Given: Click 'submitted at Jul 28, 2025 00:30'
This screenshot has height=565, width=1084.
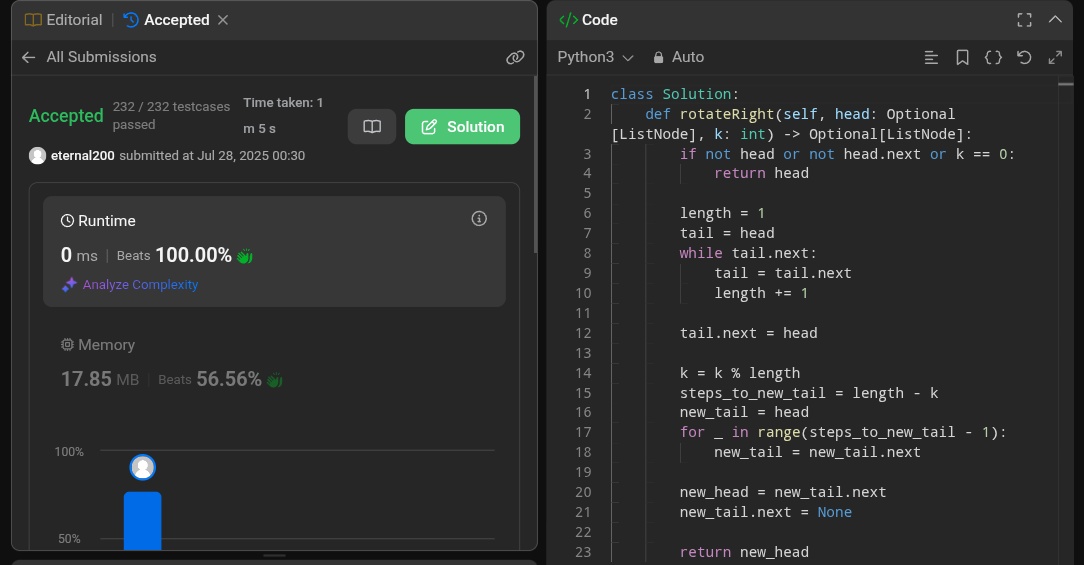Looking at the screenshot, I should pyautogui.click(x=212, y=156).
